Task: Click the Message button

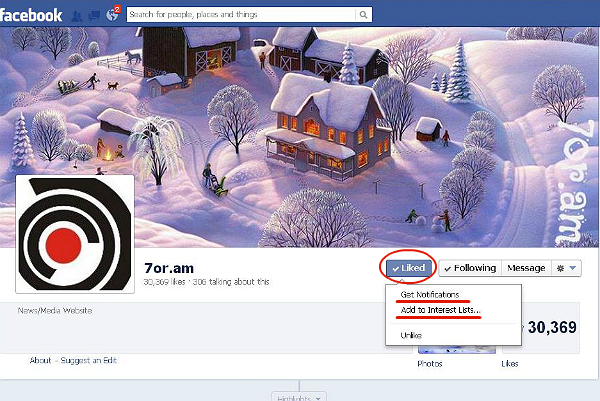Action: pos(526,268)
